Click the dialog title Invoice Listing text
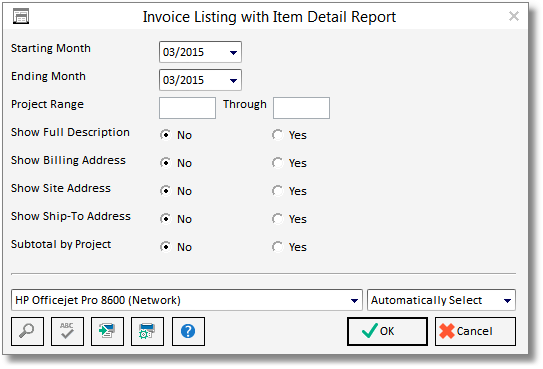Screen dimensions: 543x369 269,17
